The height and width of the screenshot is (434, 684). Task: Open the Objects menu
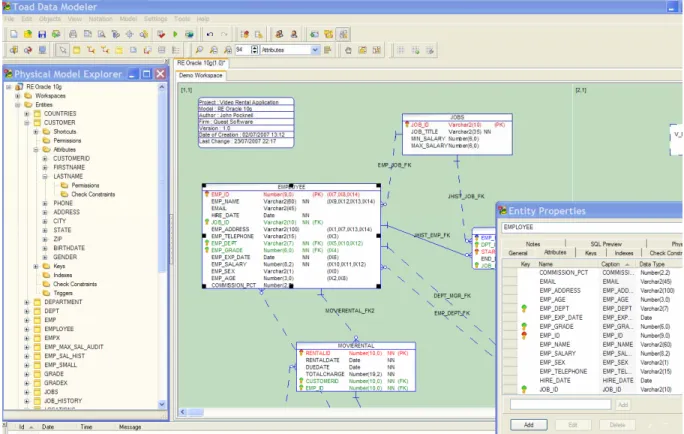50,19
